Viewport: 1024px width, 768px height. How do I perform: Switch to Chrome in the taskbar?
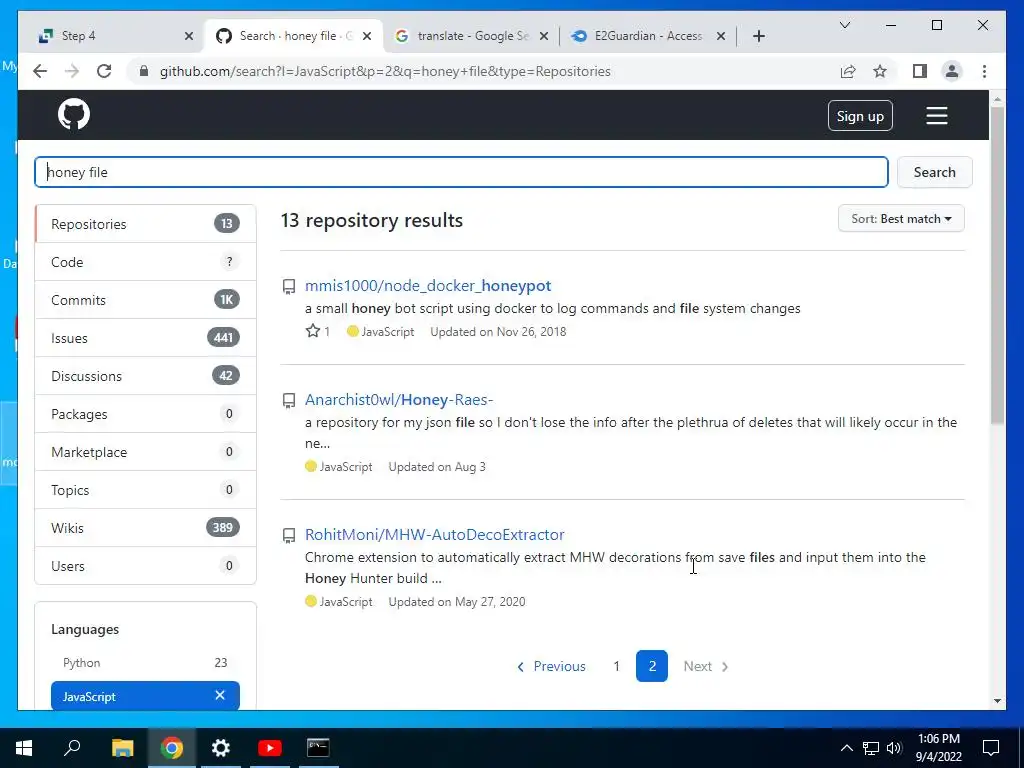[172, 748]
